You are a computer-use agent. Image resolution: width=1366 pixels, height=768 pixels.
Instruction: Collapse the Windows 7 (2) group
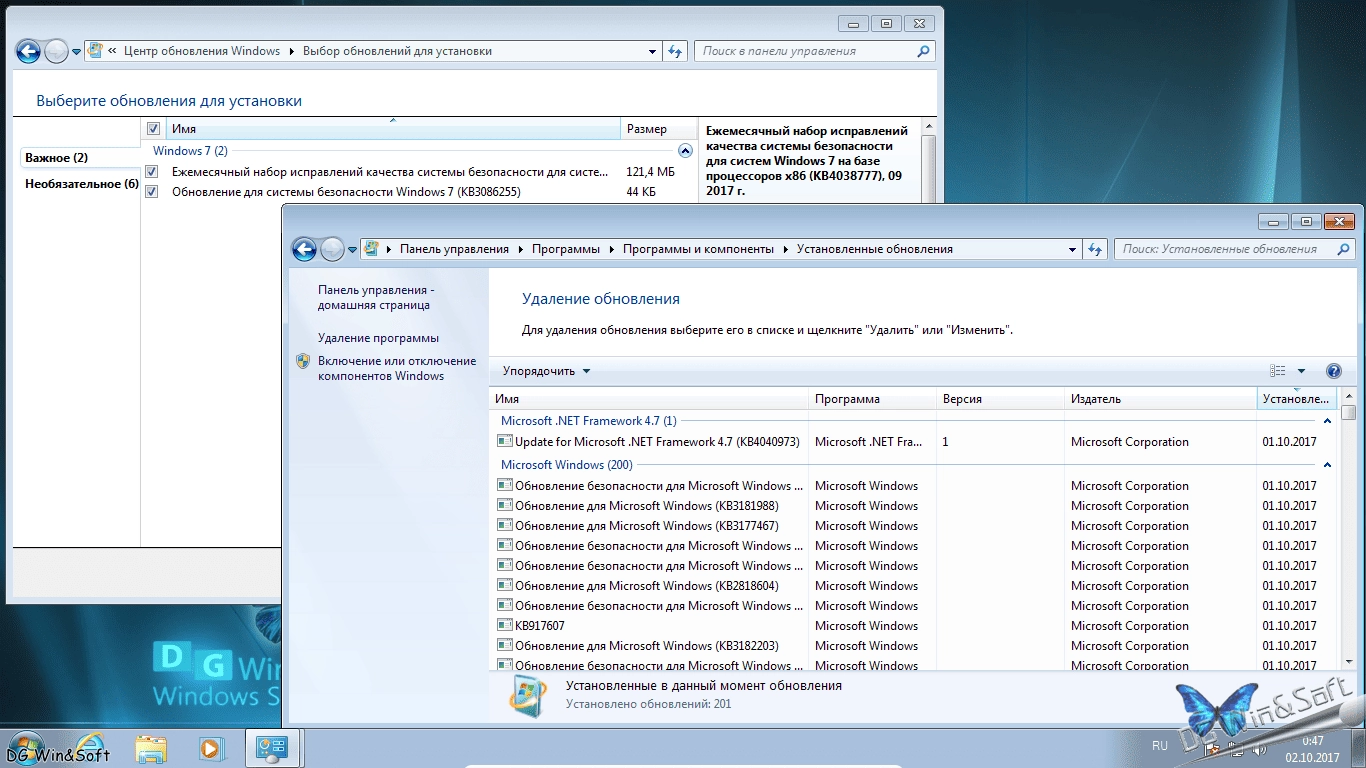[685, 151]
